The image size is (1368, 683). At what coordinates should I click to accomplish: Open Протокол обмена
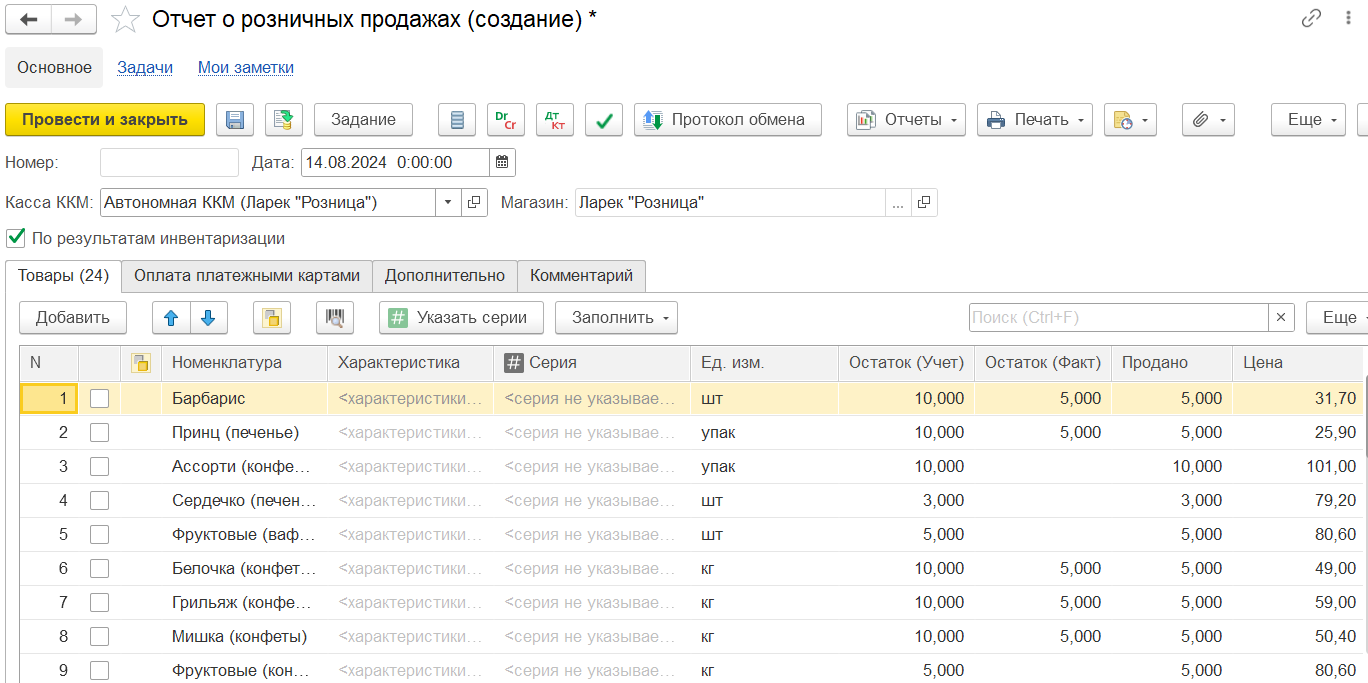point(728,120)
